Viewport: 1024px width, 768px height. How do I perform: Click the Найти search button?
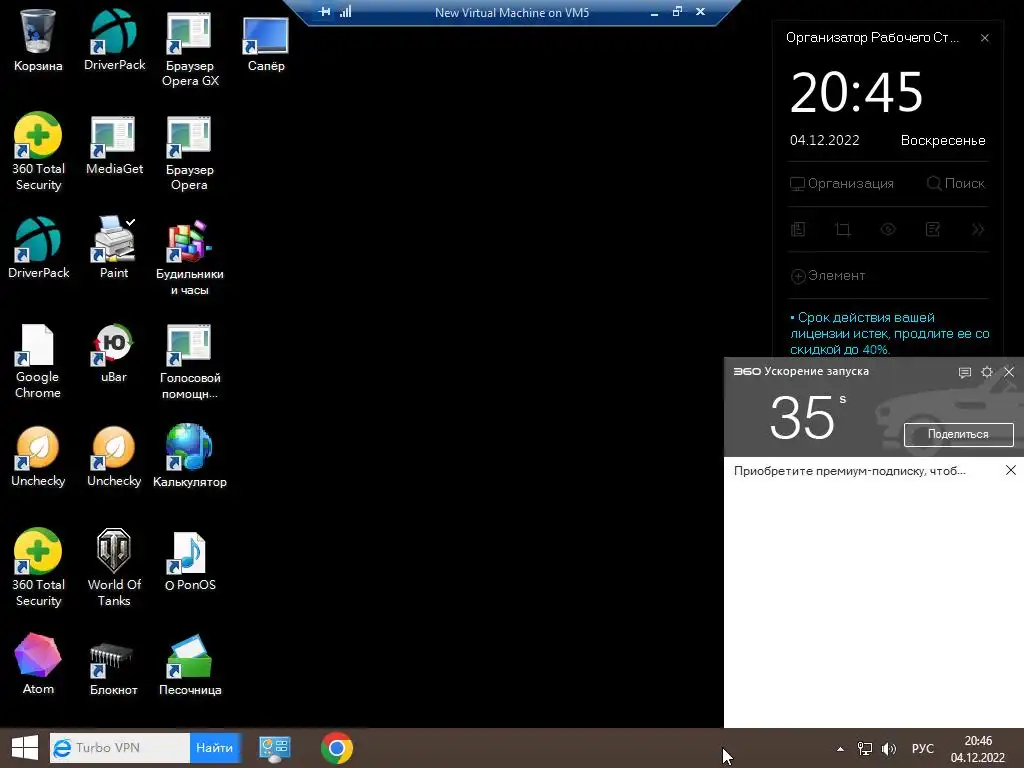click(x=214, y=748)
